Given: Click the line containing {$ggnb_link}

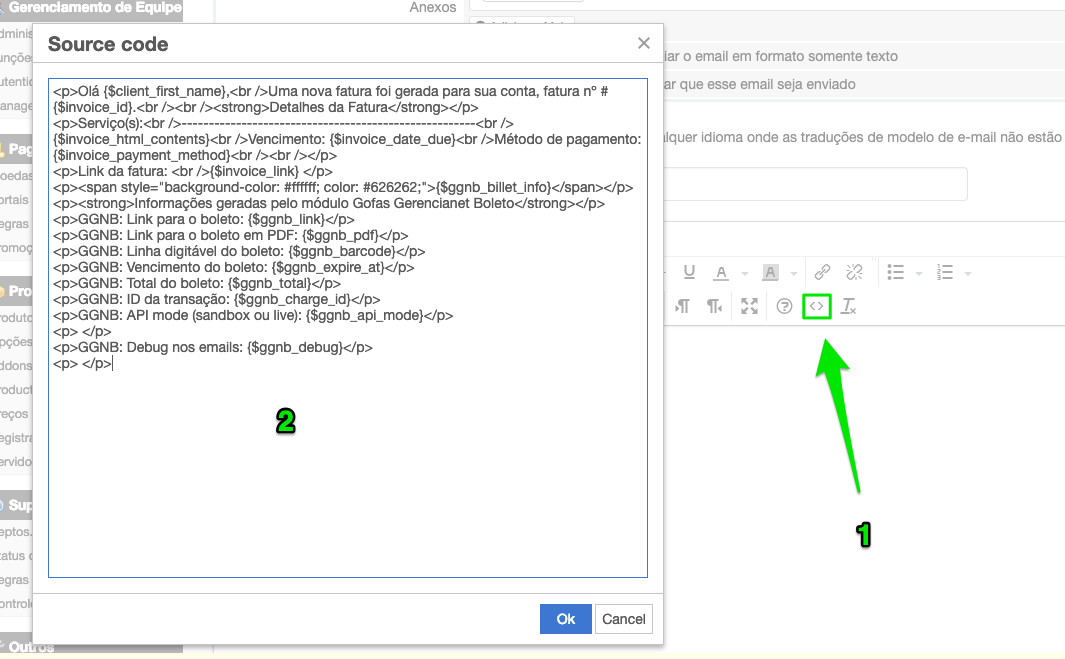Looking at the screenshot, I should (x=204, y=219).
